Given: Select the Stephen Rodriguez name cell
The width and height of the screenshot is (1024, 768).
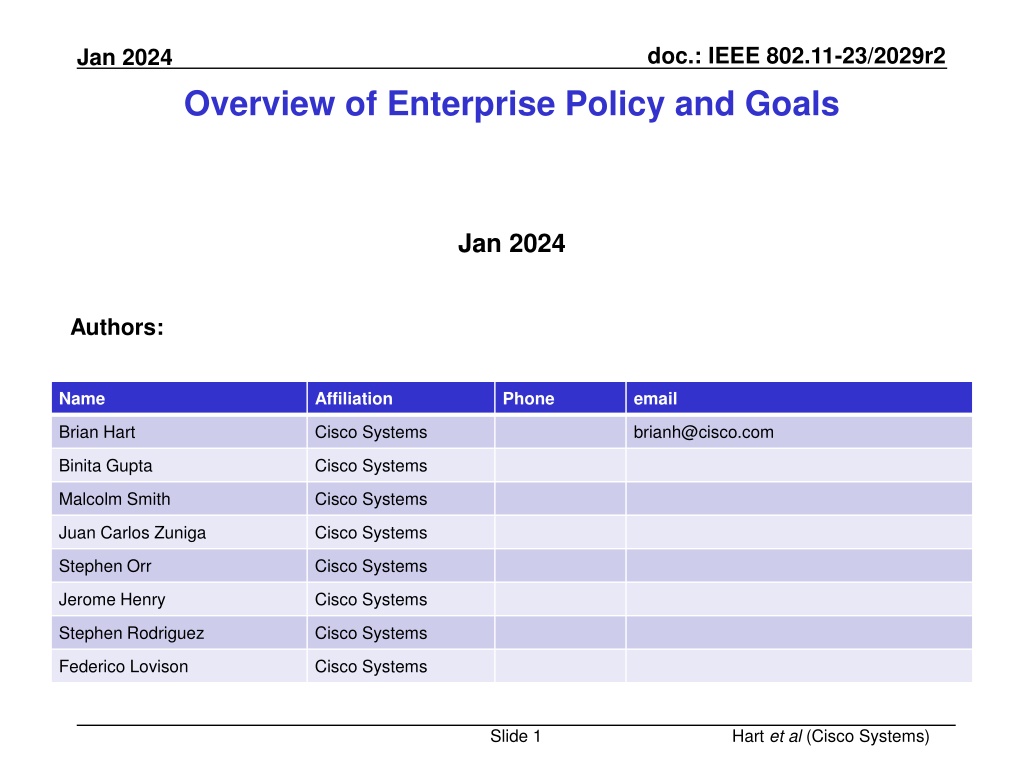Looking at the screenshot, I should coord(179,633).
